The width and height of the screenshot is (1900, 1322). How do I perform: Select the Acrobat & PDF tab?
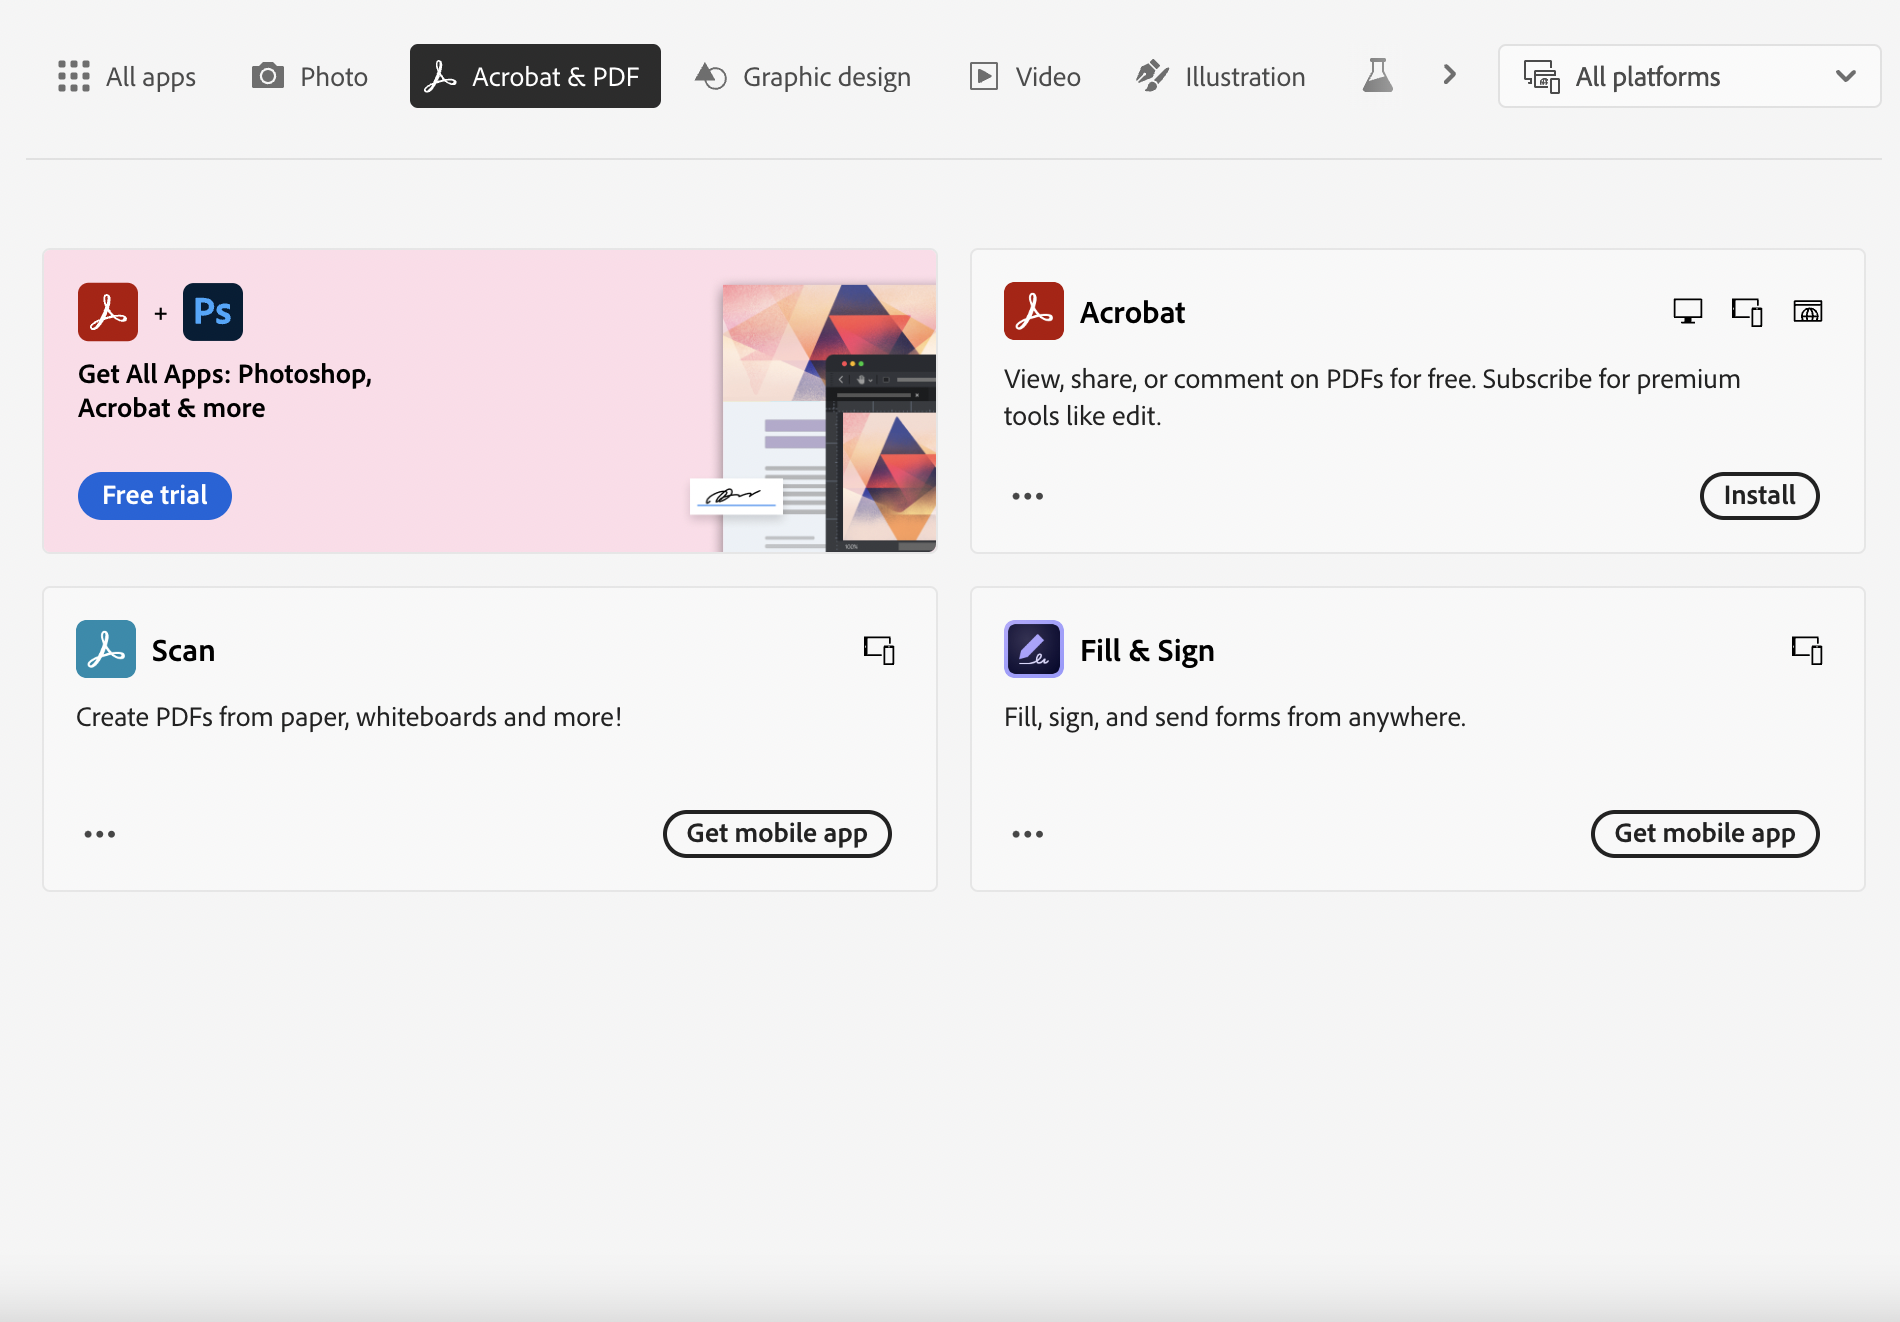coord(535,76)
